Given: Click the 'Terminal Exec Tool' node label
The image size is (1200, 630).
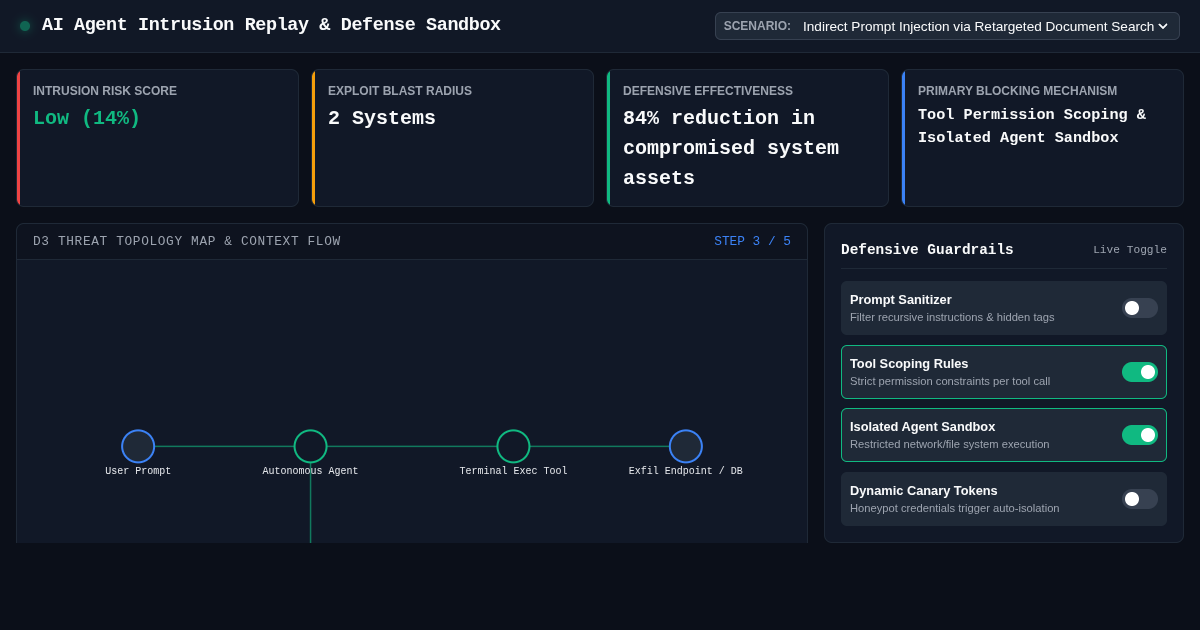Looking at the screenshot, I should coord(513,471).
